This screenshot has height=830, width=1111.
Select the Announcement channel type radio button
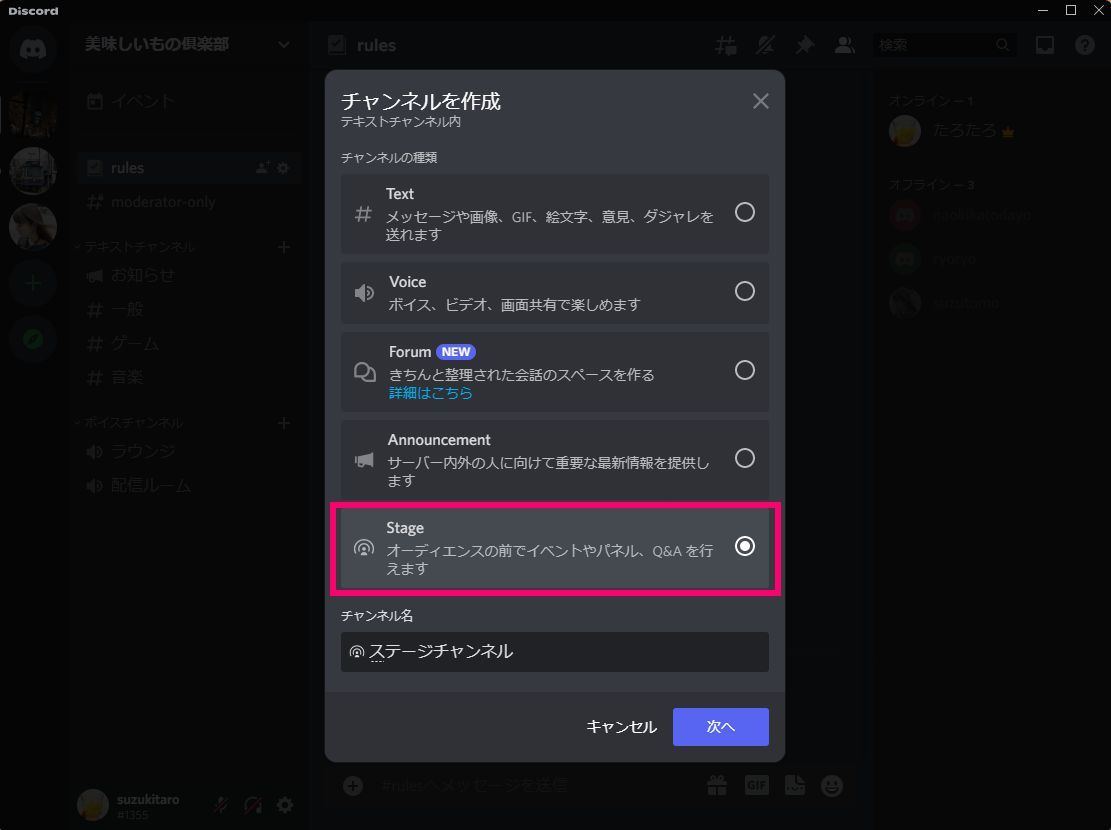[x=745, y=458]
